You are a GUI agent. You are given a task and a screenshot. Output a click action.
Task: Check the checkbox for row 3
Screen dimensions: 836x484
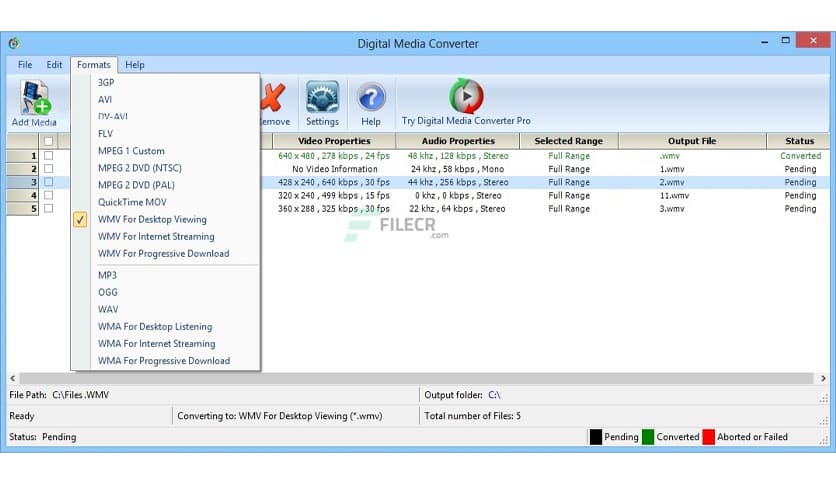pyautogui.click(x=49, y=182)
